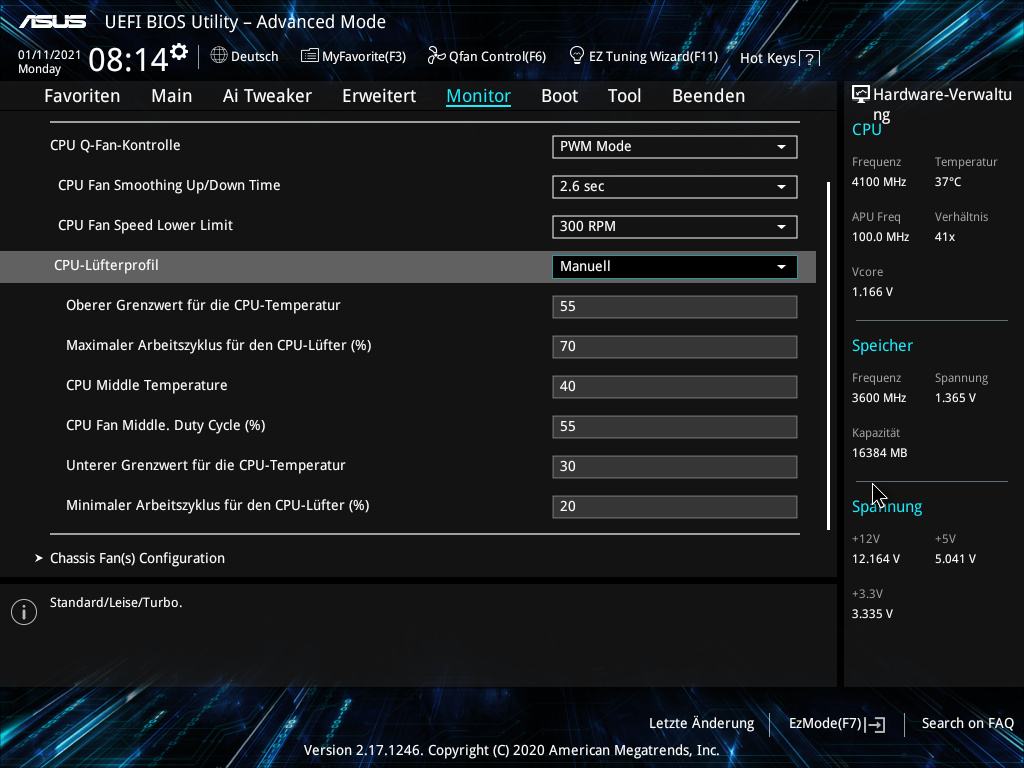Click the settings list vertical scrollbar
The height and width of the screenshot is (768, 1024).
[x=828, y=356]
